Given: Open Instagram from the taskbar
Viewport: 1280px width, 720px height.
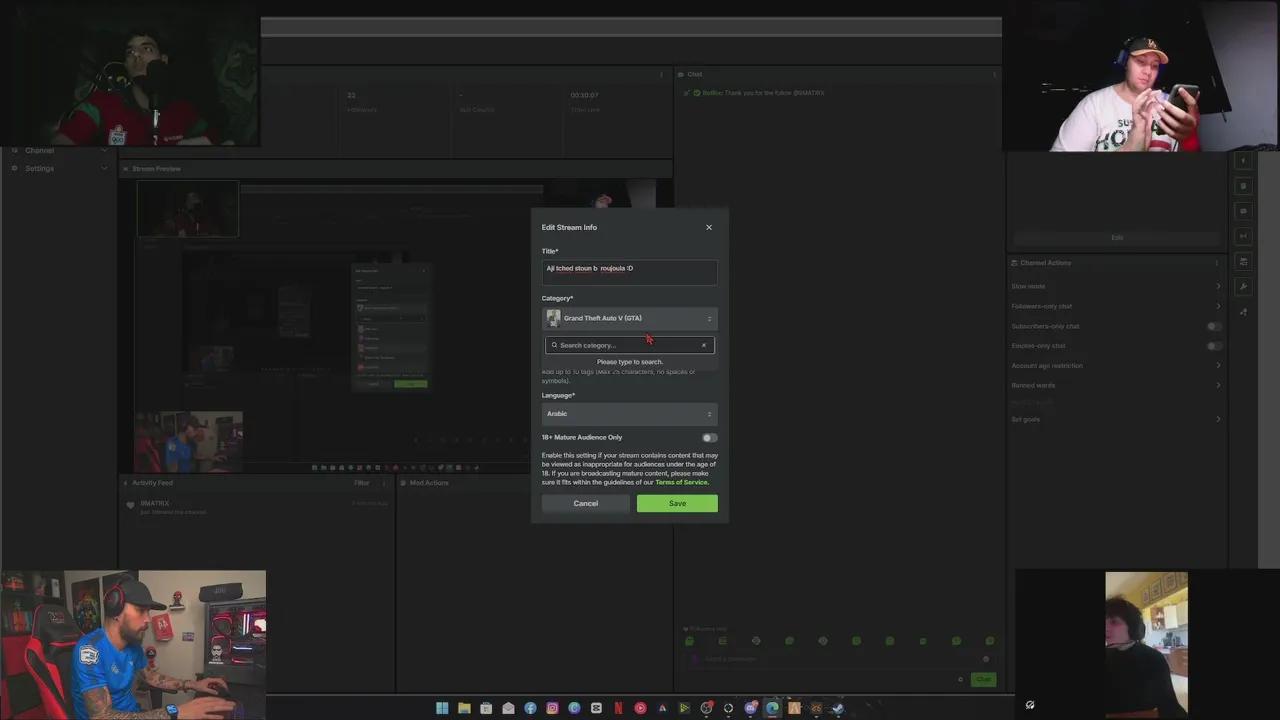Looking at the screenshot, I should (x=552, y=708).
